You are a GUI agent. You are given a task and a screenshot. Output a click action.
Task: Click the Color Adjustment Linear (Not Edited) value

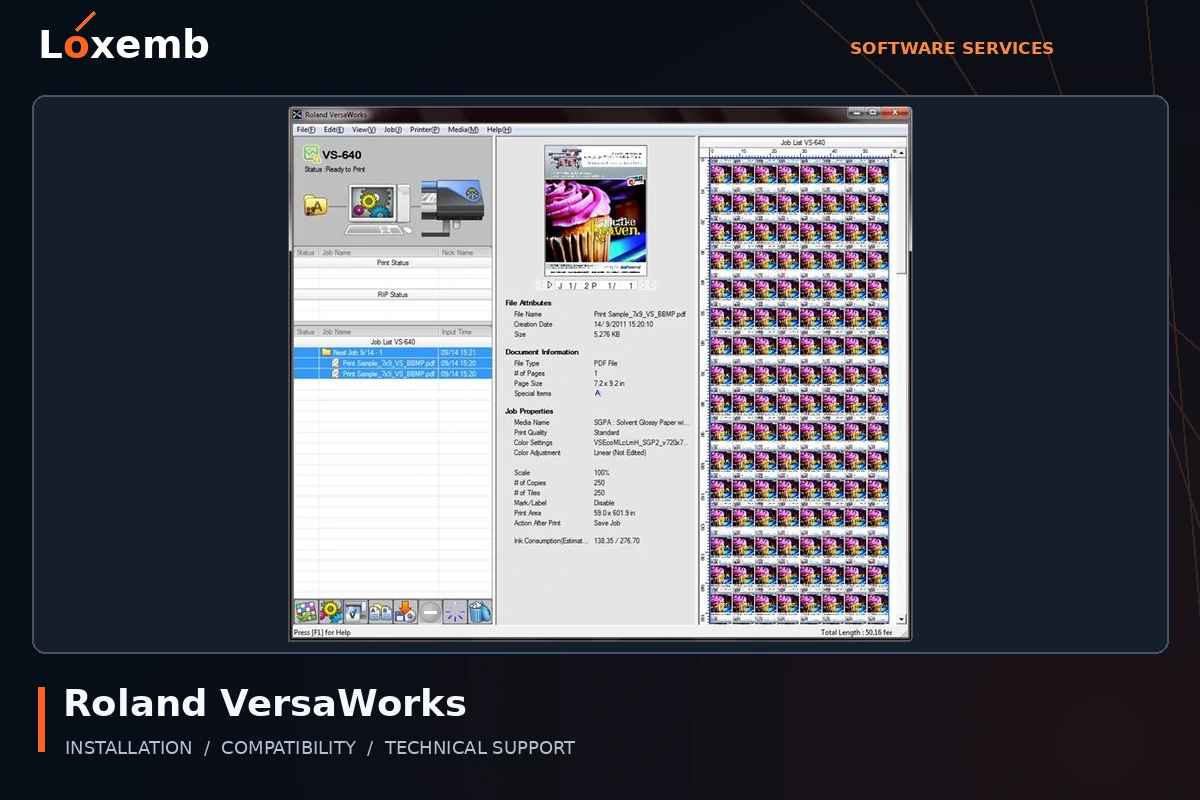(620, 452)
